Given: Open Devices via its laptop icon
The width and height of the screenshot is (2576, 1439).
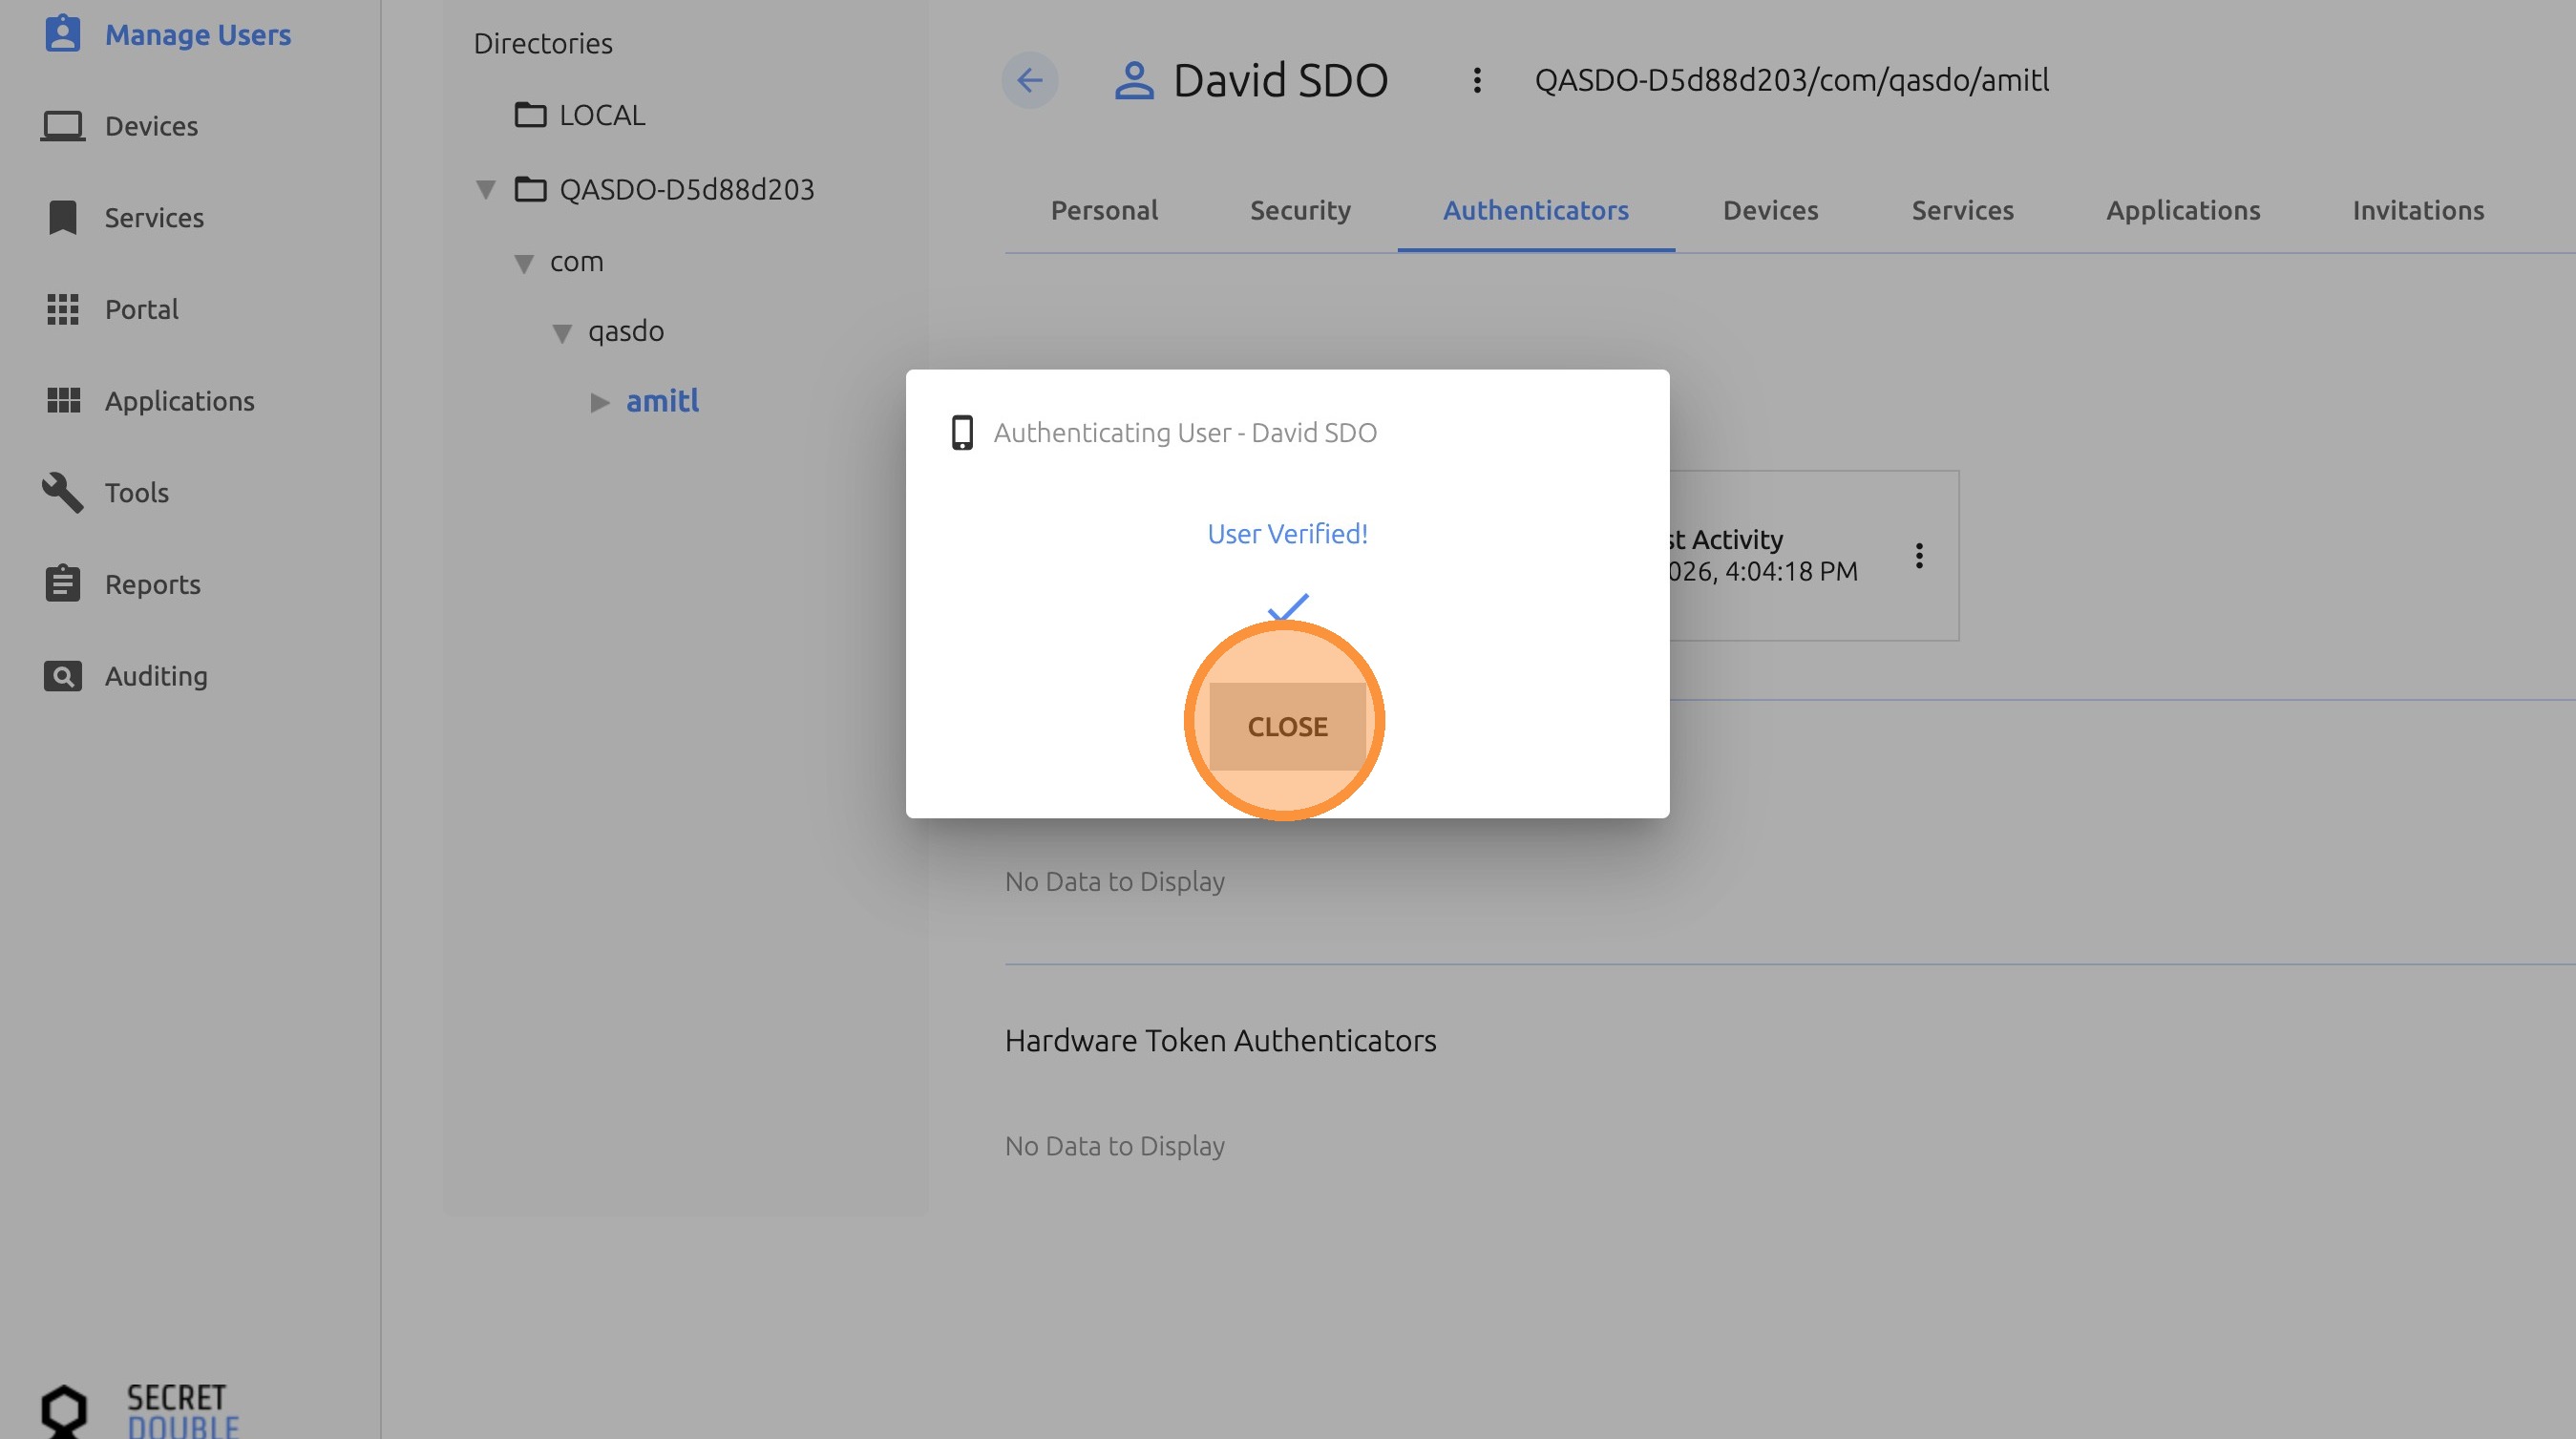Looking at the screenshot, I should [62, 126].
